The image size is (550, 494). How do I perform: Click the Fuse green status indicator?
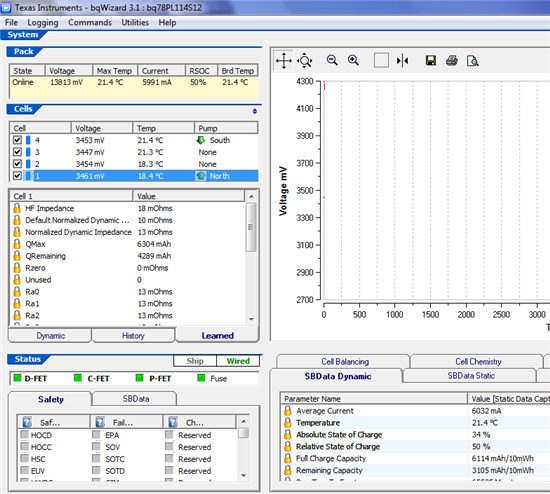[201, 378]
